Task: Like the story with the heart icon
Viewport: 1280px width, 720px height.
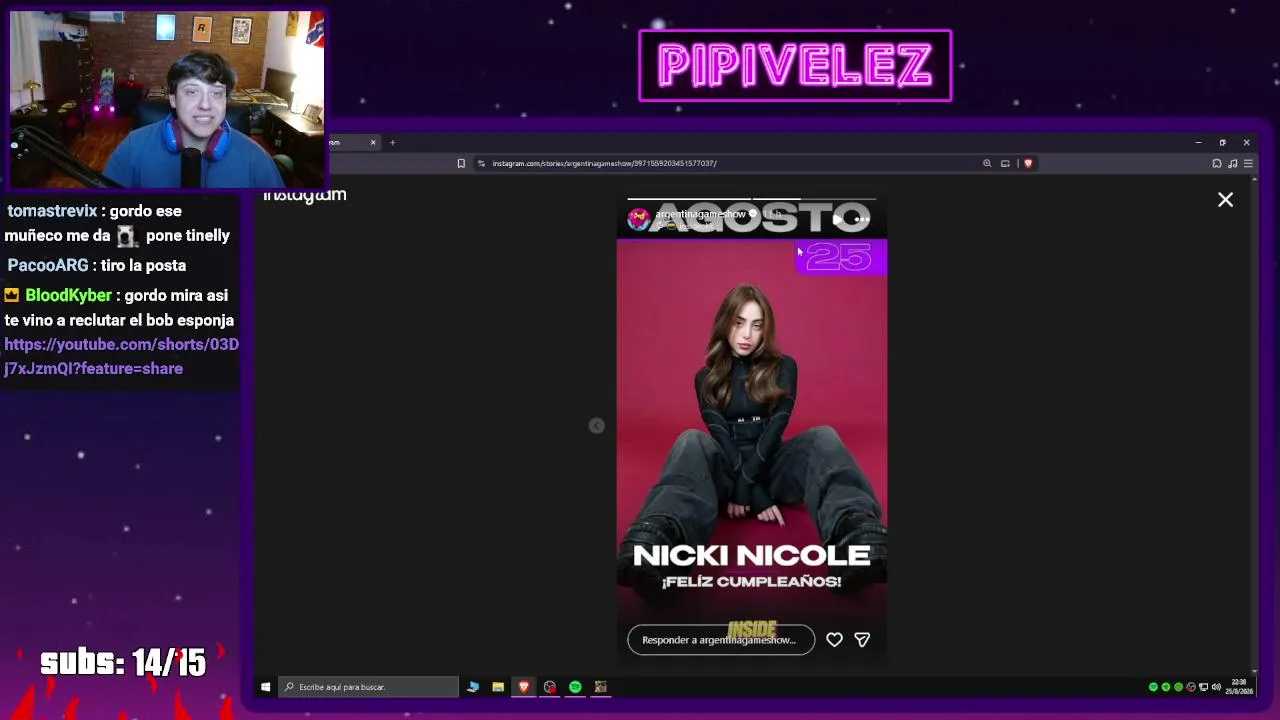Action: 834,640
